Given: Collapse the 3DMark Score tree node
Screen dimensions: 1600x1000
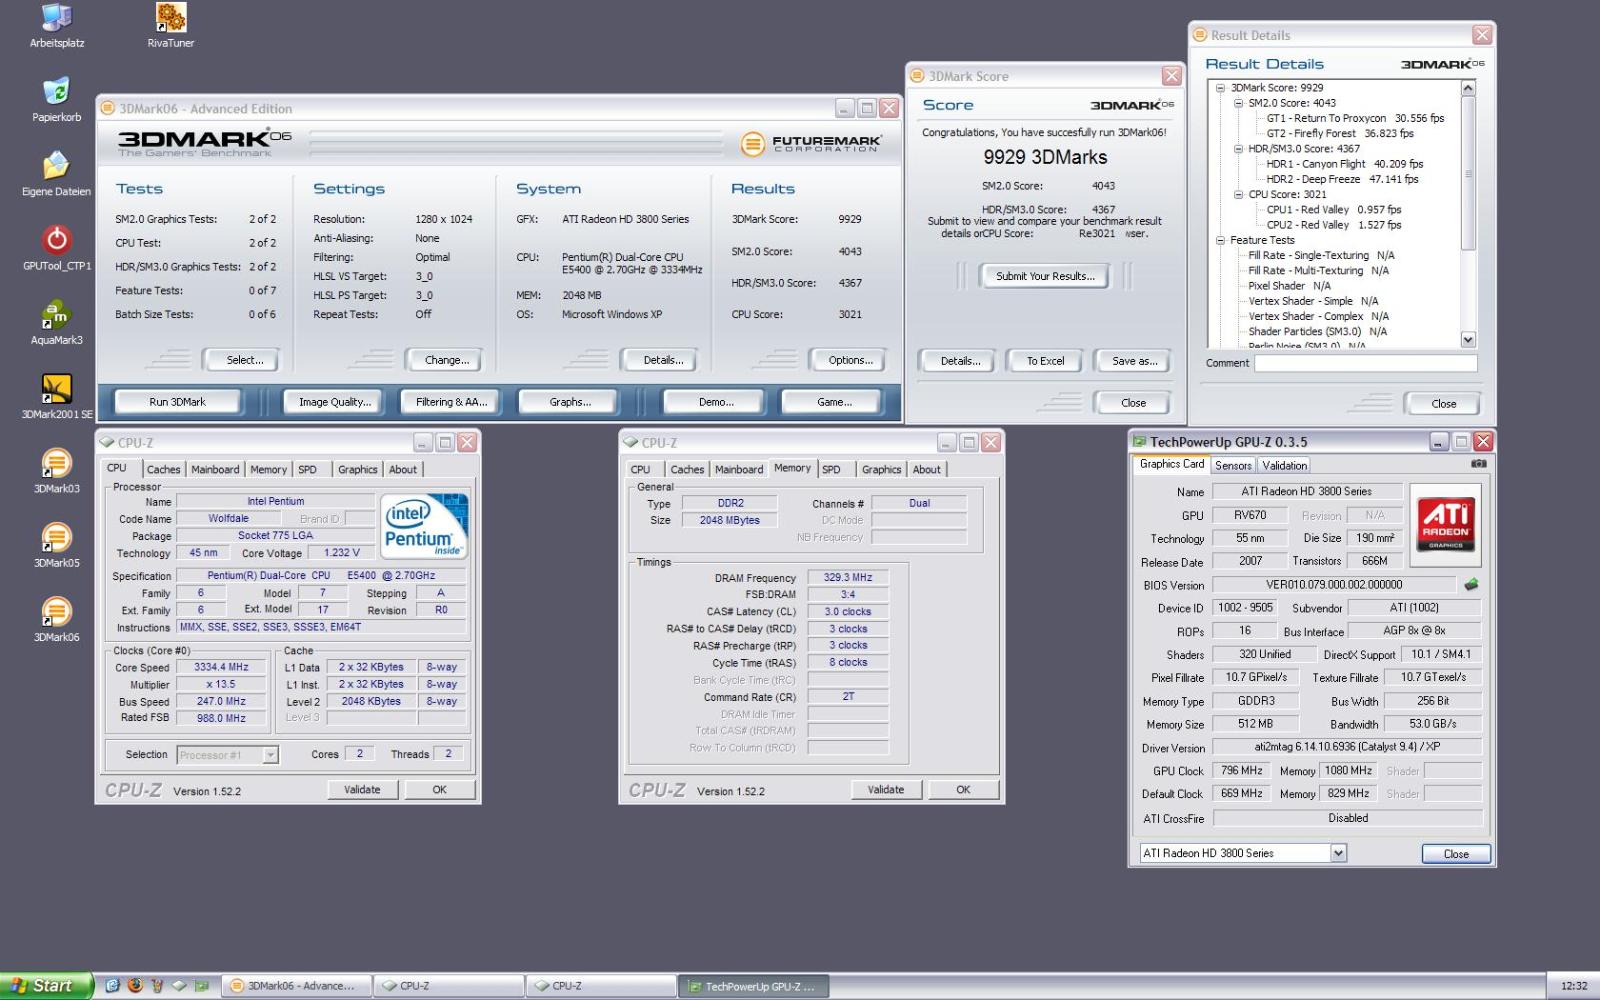Looking at the screenshot, I should [1220, 88].
